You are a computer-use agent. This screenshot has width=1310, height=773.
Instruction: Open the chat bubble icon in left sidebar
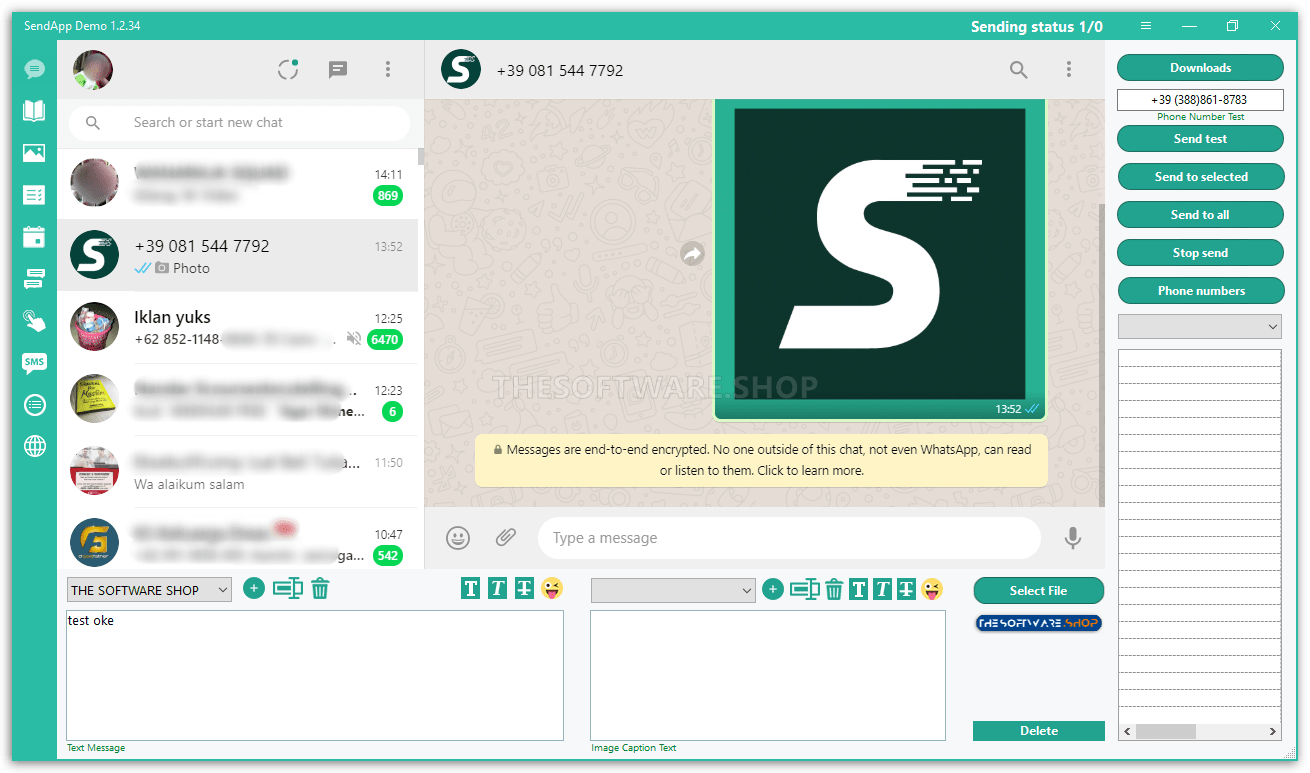pos(35,69)
